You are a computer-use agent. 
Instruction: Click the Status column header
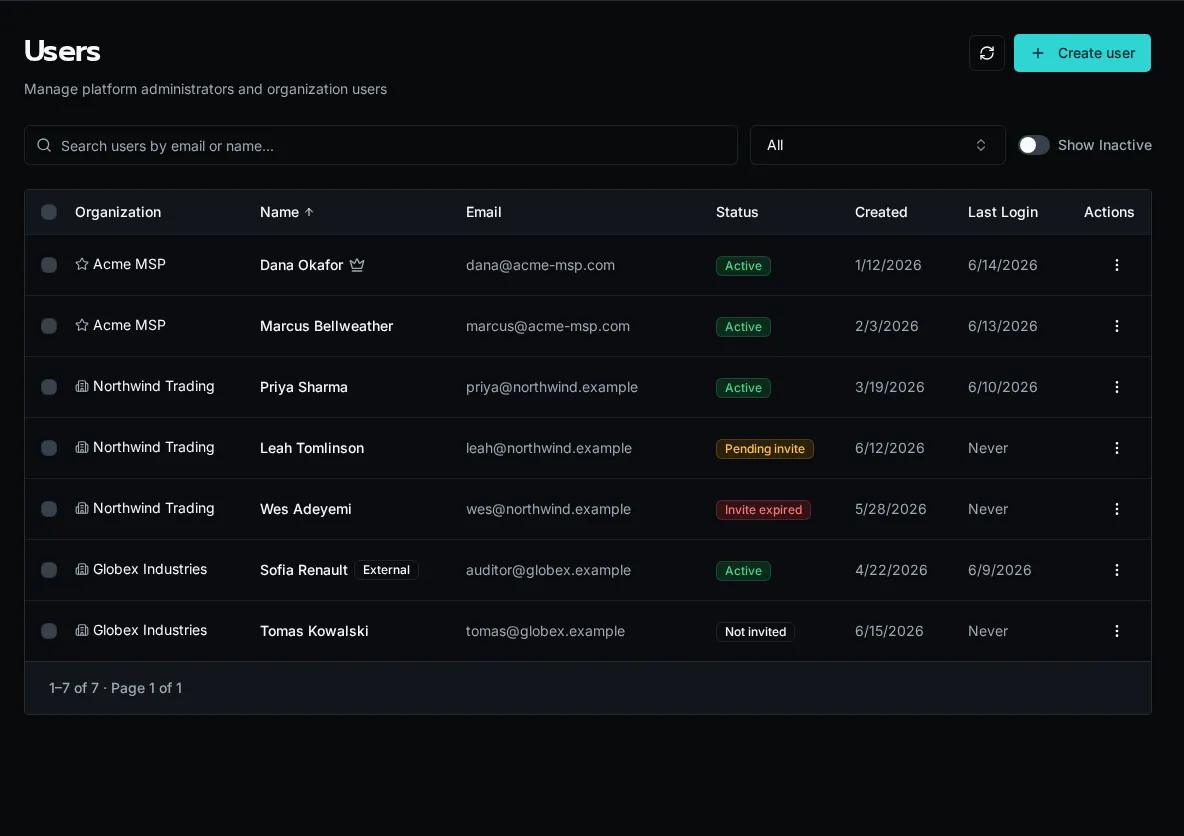(736, 212)
